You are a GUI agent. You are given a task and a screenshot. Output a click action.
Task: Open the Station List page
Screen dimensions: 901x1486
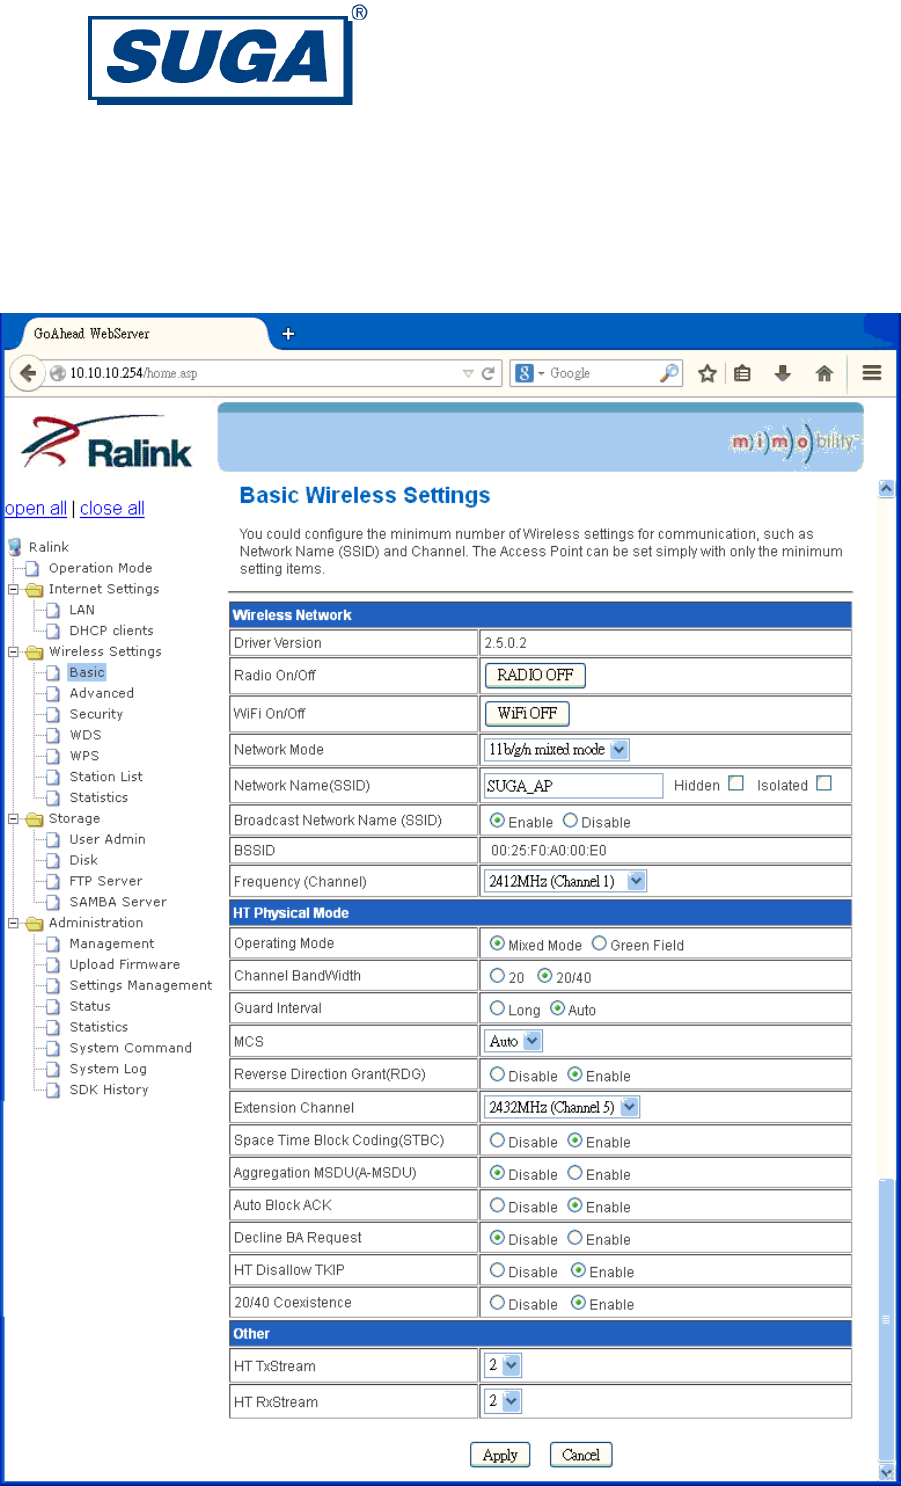106,777
